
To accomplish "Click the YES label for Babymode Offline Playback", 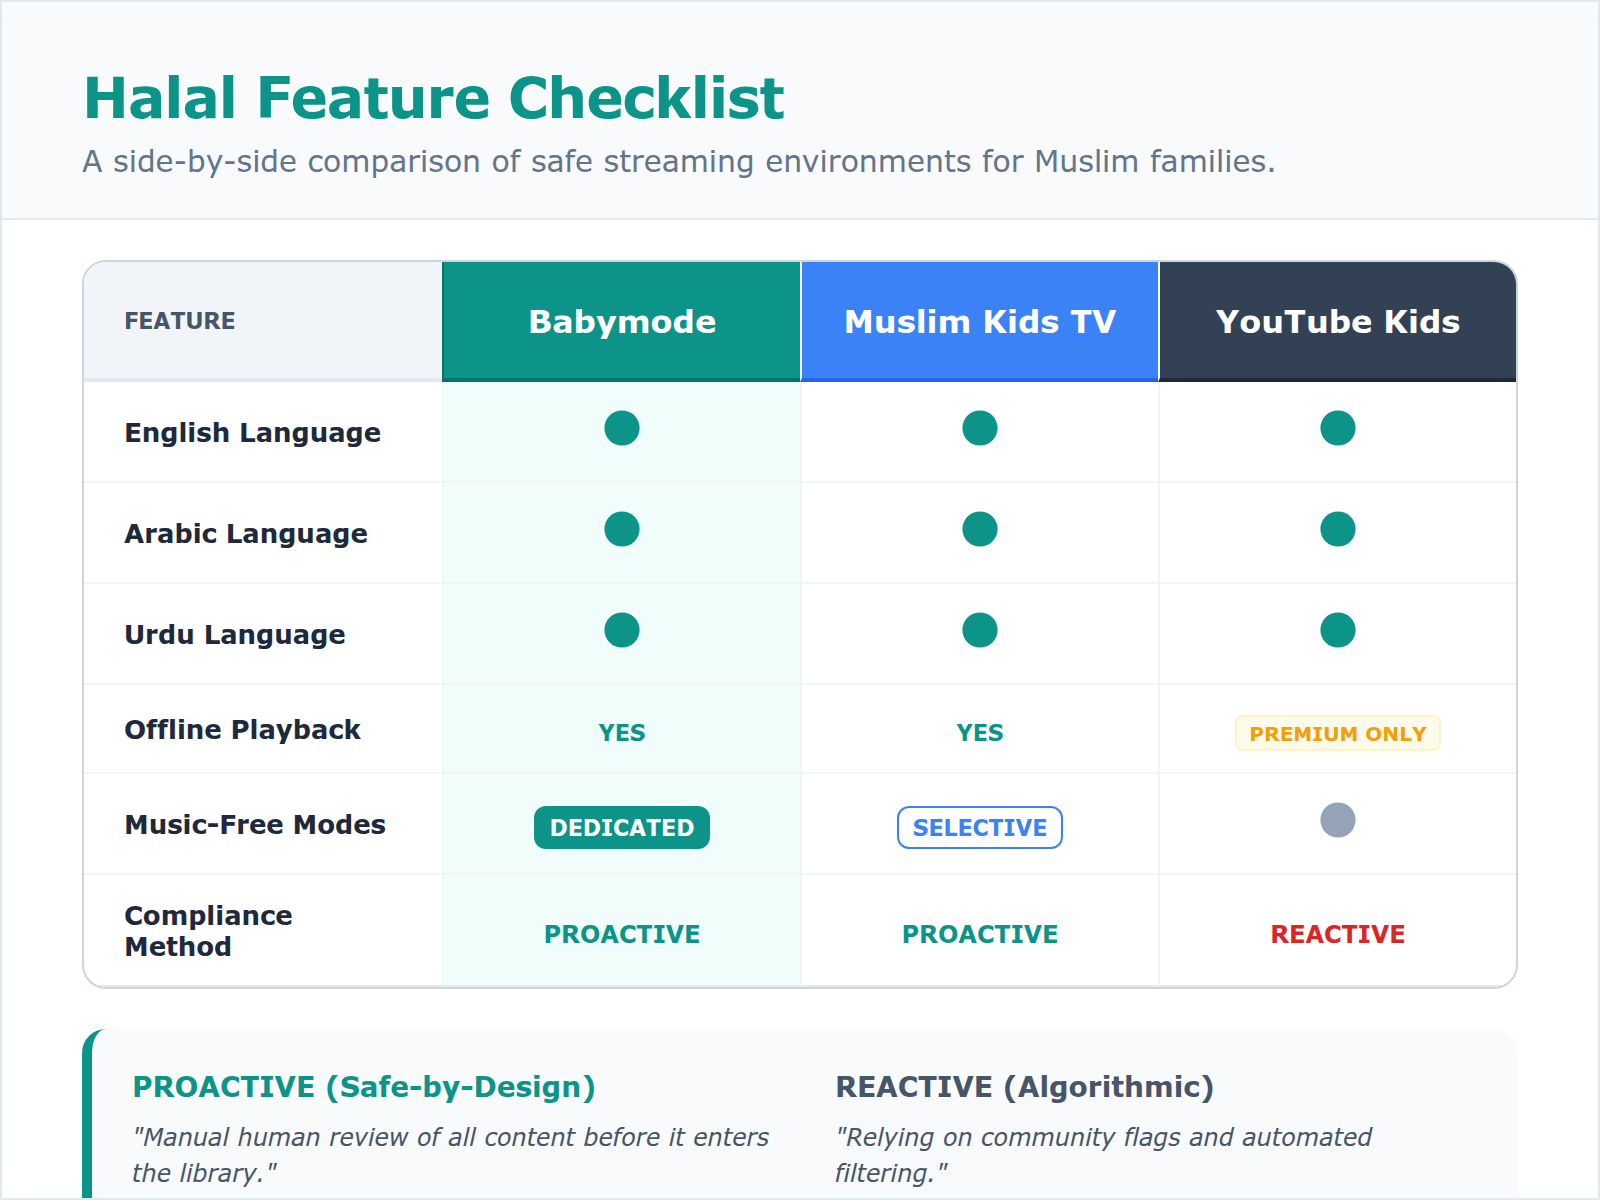I will pyautogui.click(x=621, y=732).
